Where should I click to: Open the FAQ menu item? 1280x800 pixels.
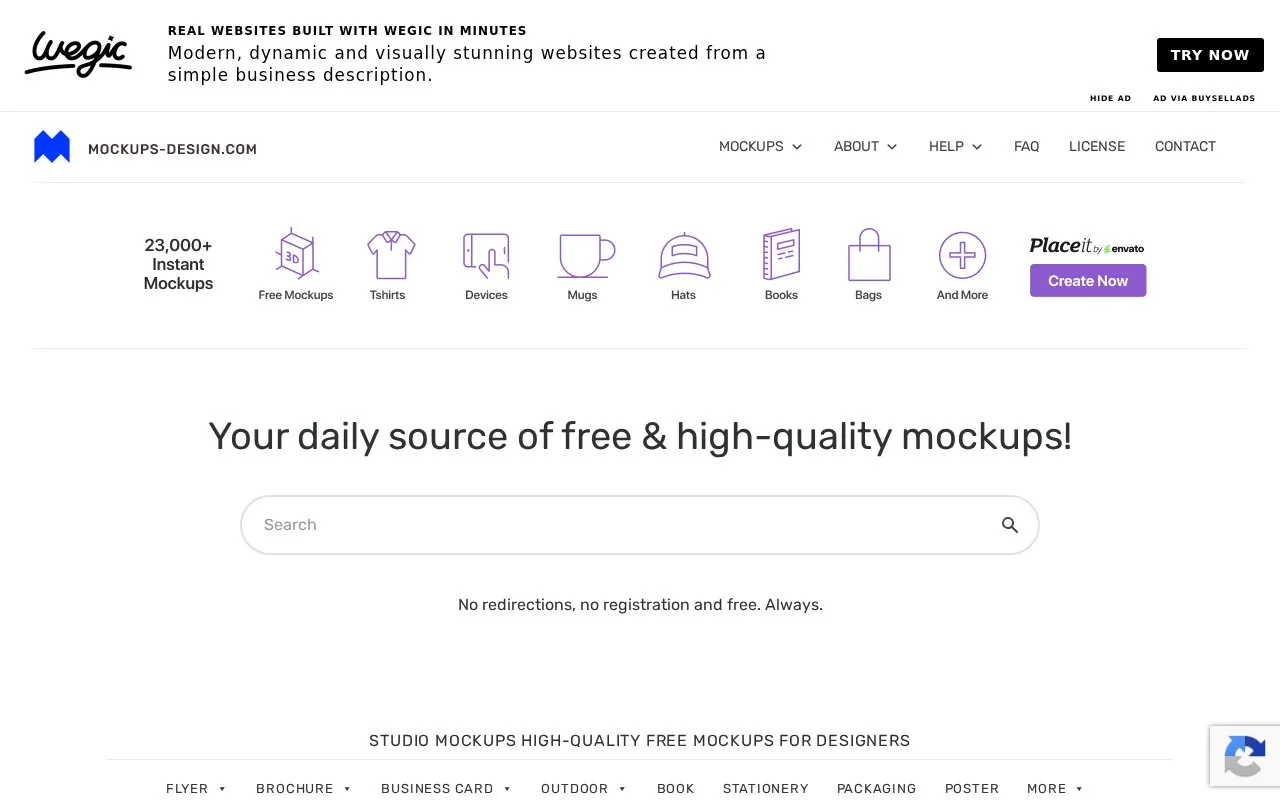click(x=1026, y=146)
